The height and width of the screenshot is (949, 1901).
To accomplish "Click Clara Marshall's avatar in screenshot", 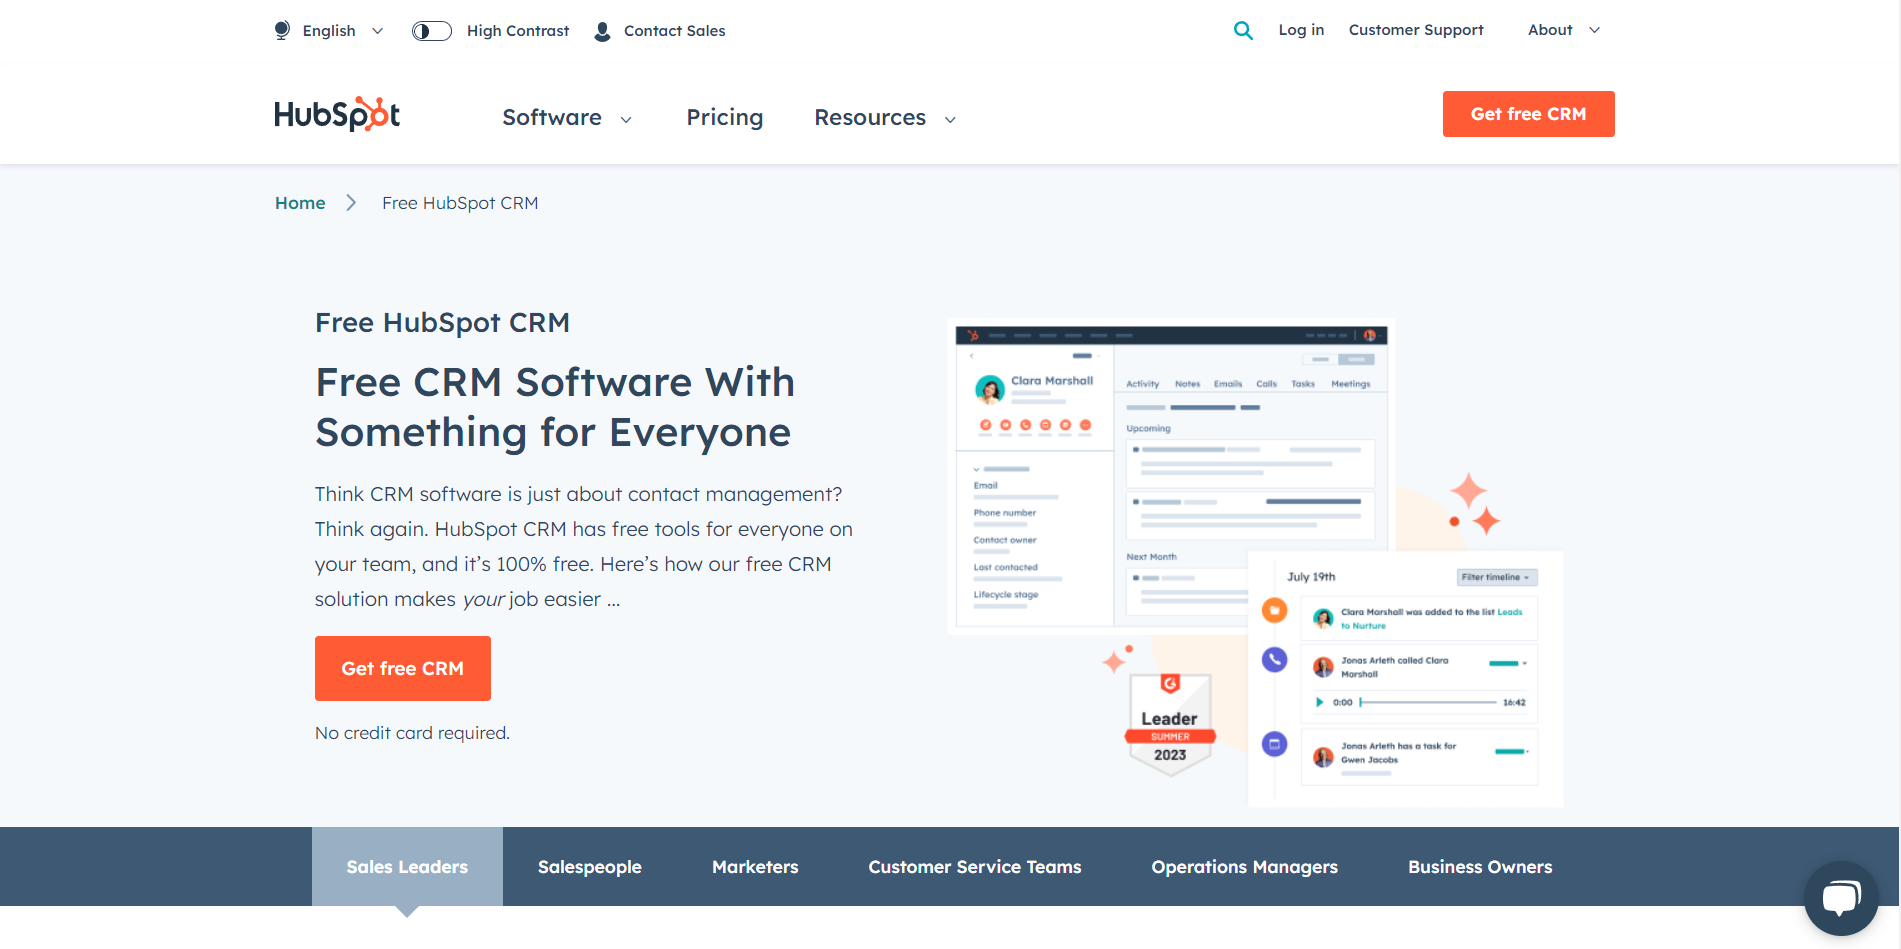I will tap(989, 389).
